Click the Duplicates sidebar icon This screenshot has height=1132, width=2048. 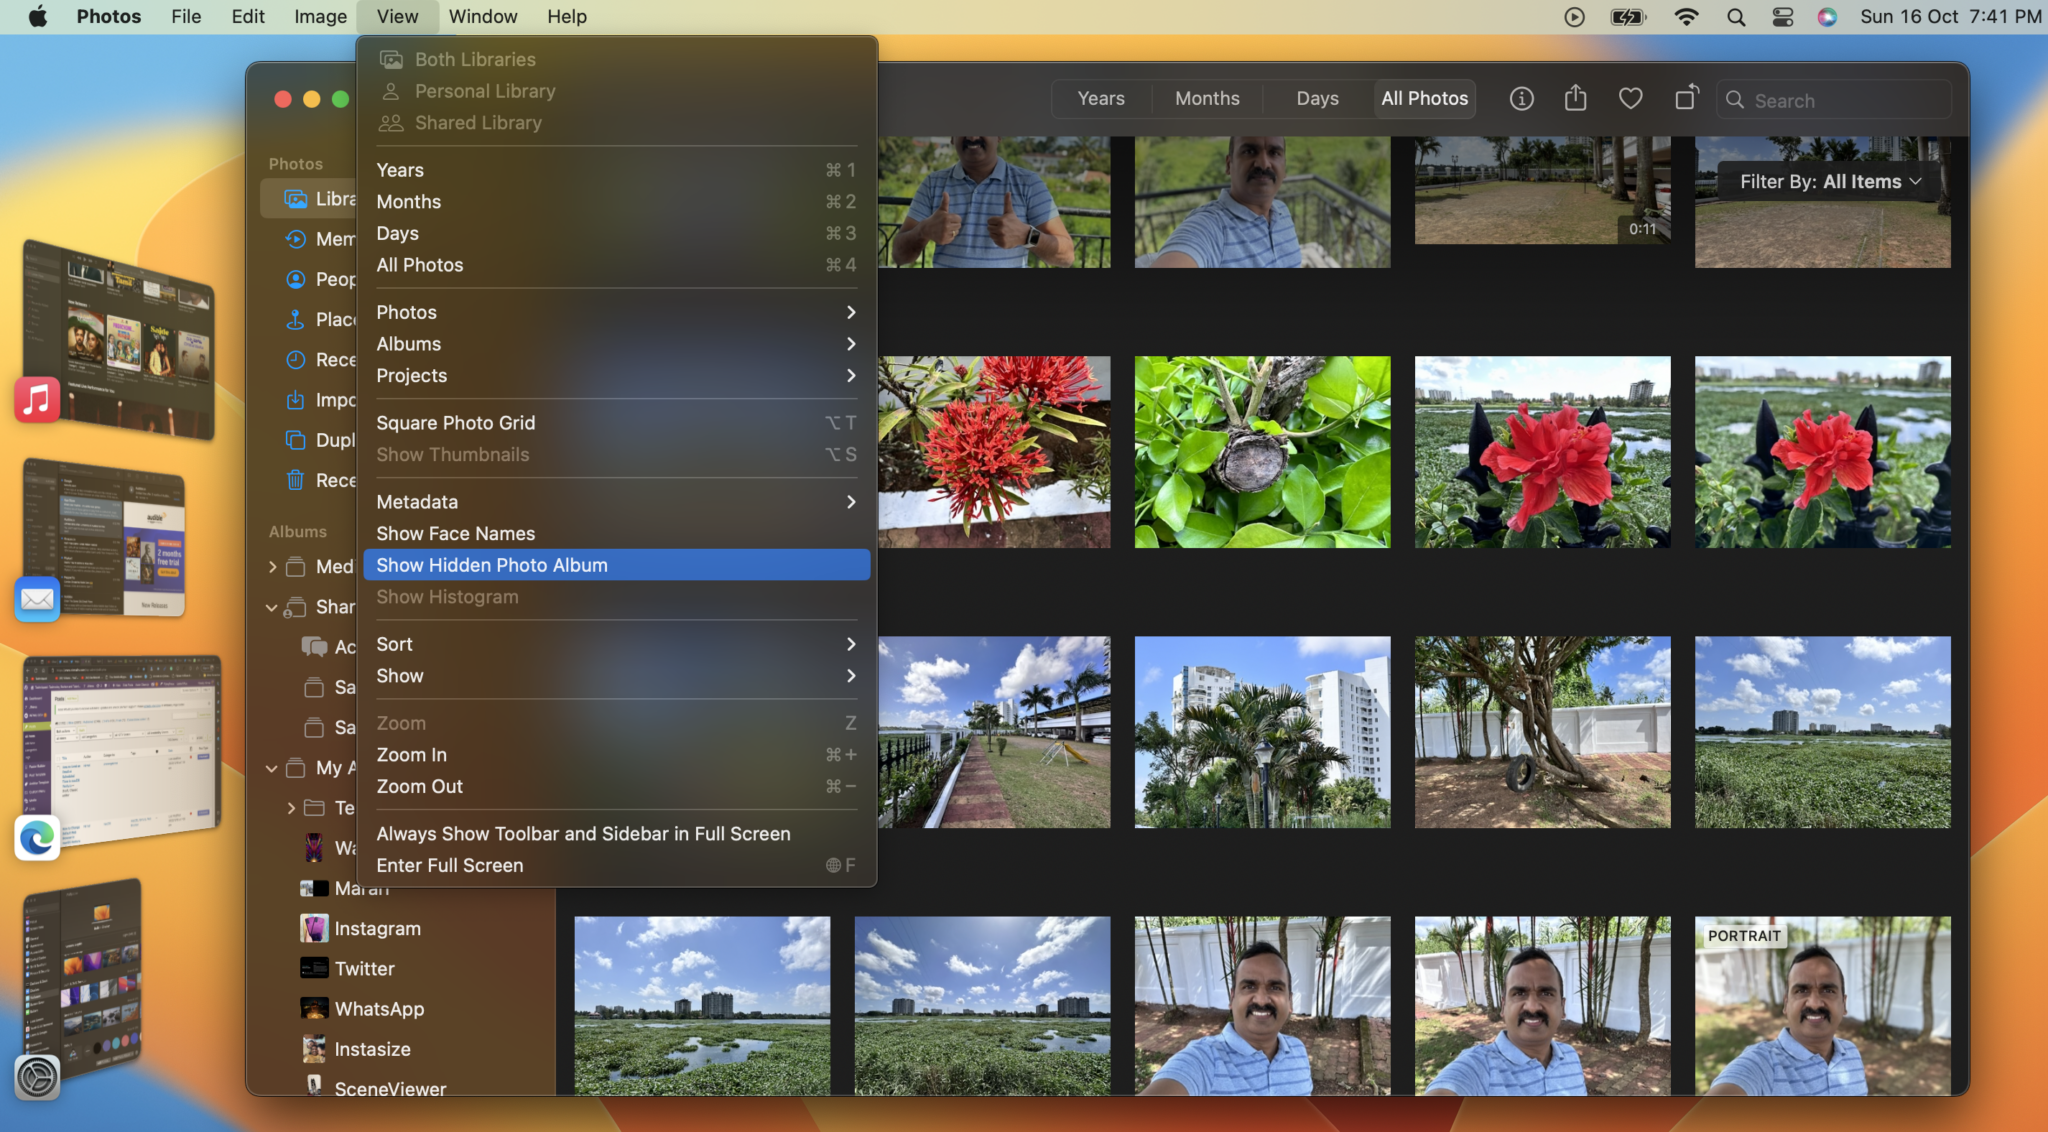[296, 439]
